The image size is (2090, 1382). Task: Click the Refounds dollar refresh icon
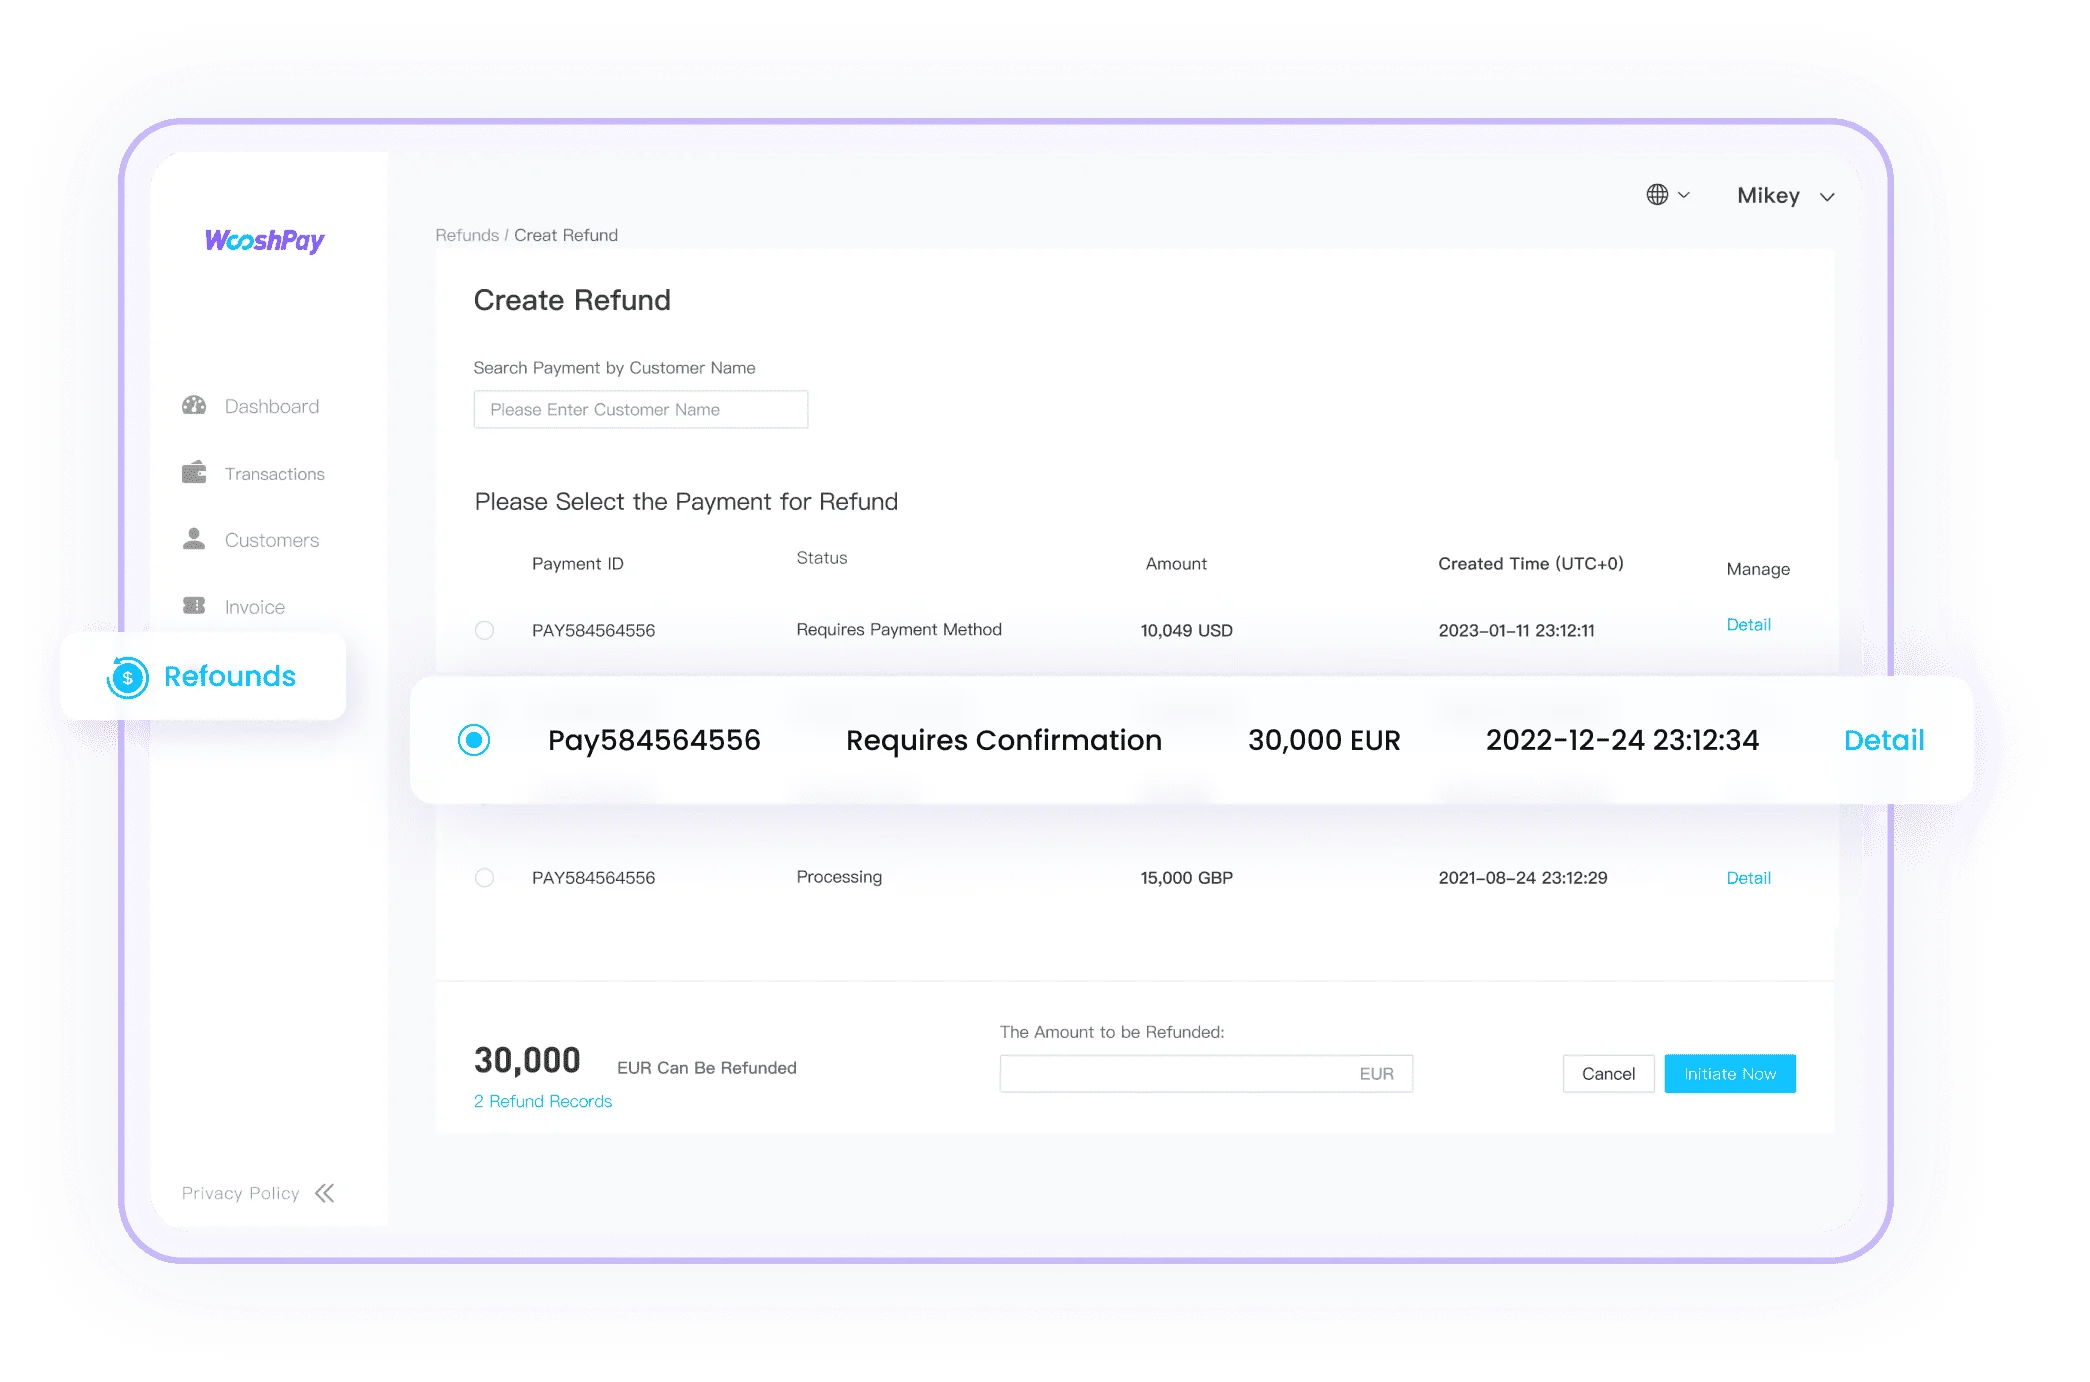click(128, 677)
